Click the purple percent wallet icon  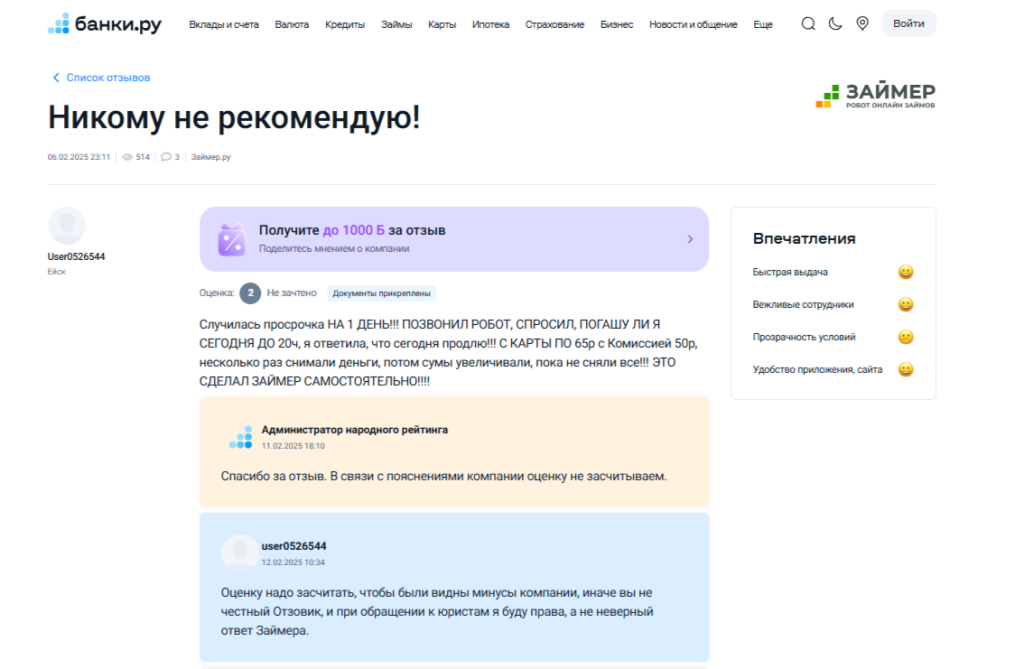(x=231, y=239)
